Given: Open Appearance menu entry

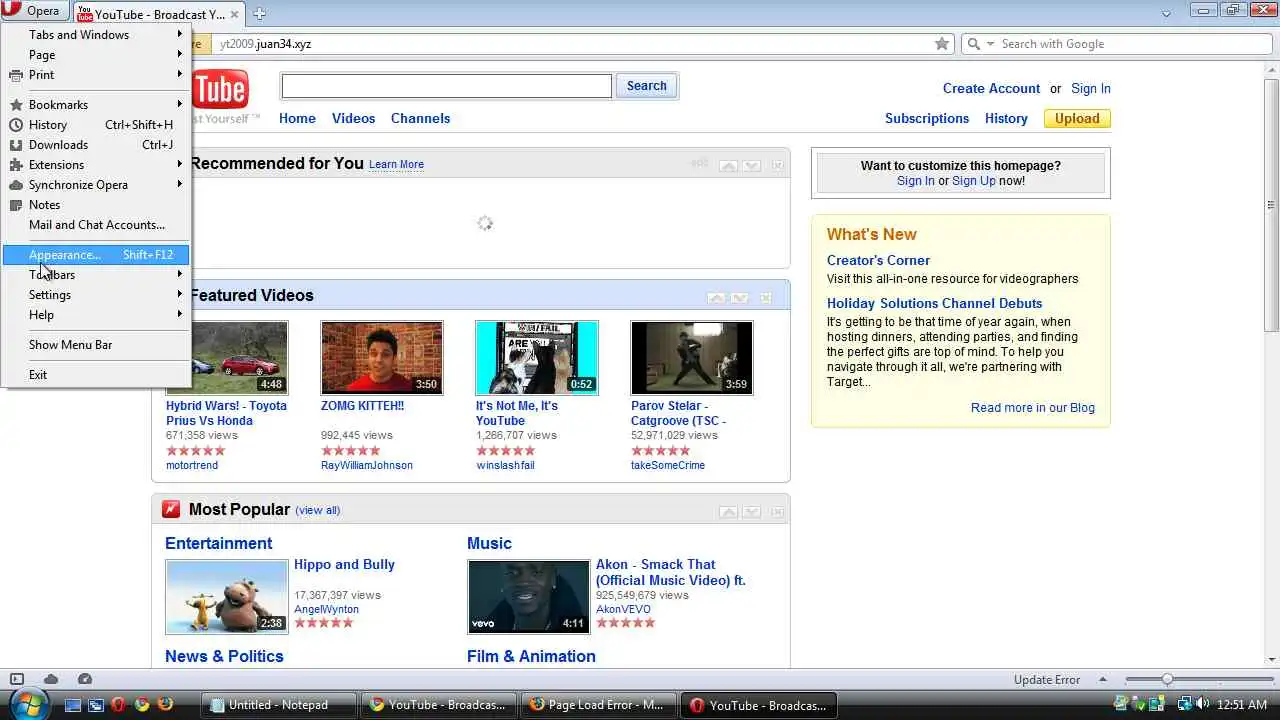Looking at the screenshot, I should click(x=96, y=255).
